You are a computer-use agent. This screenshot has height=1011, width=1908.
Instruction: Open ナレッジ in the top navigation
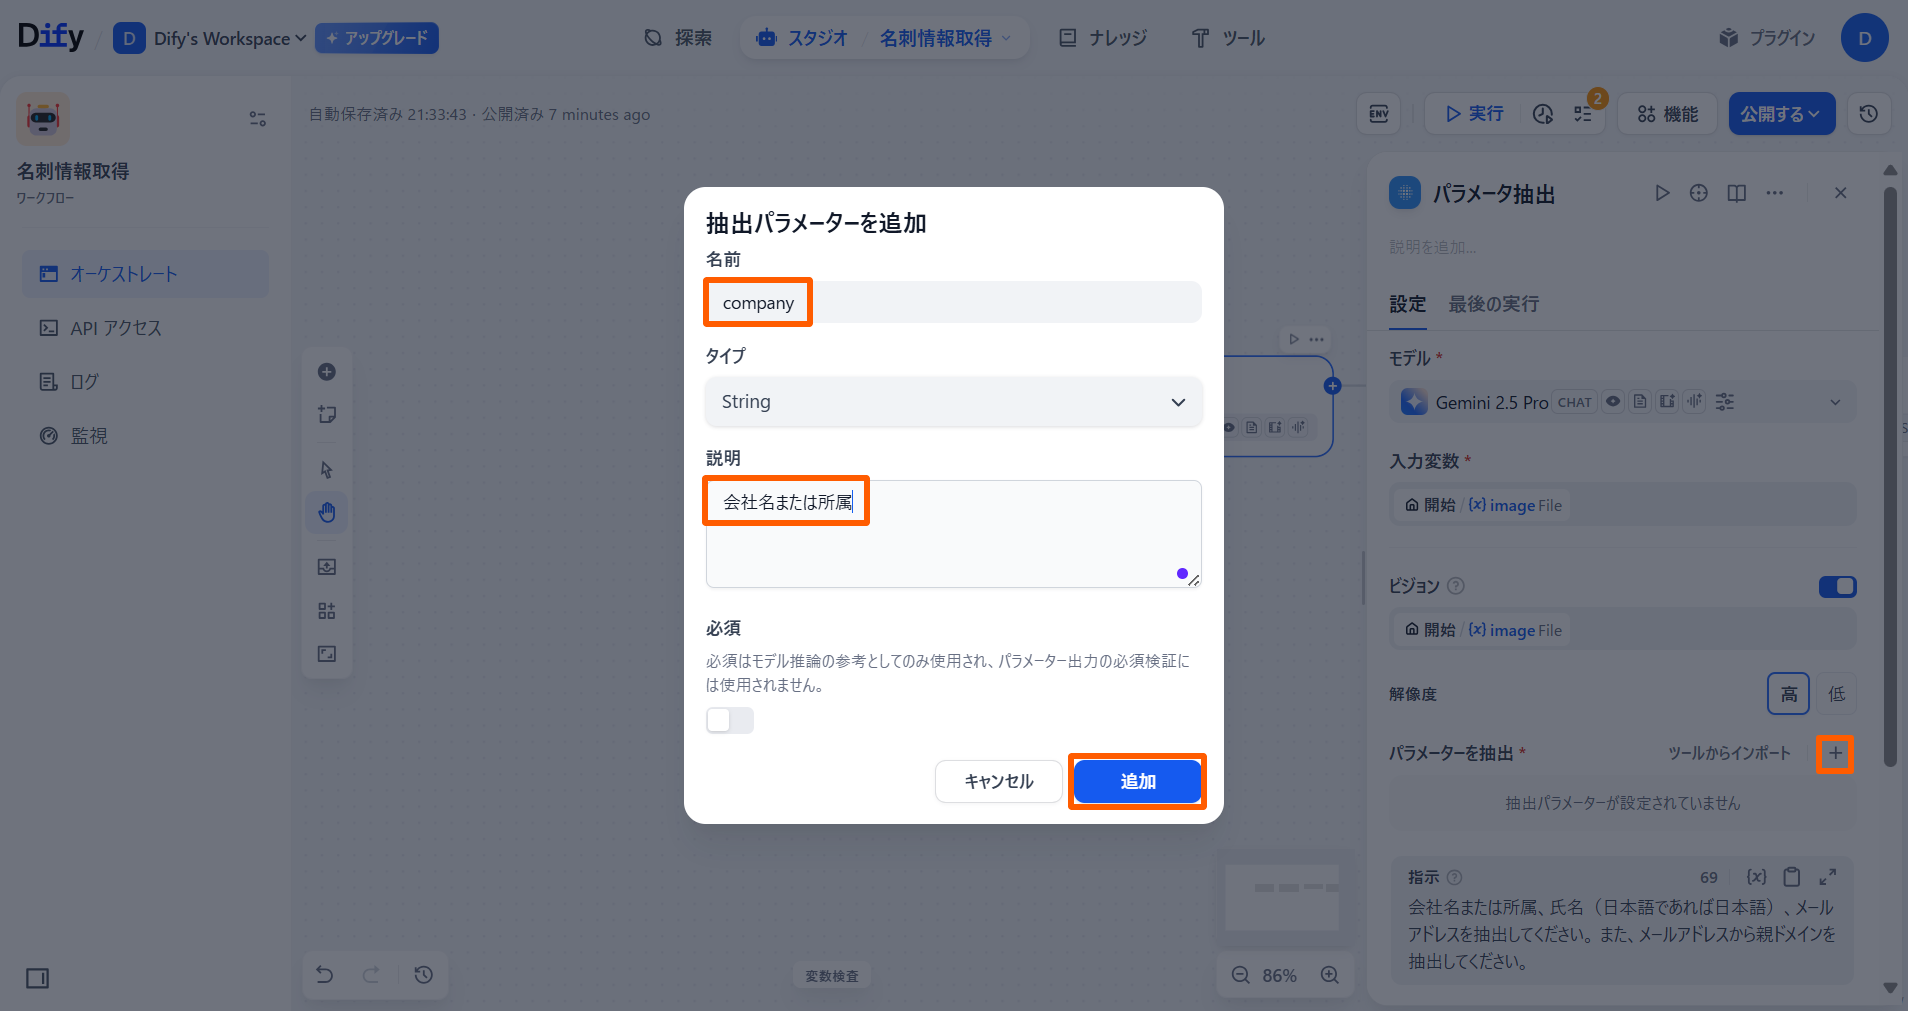[1102, 37]
